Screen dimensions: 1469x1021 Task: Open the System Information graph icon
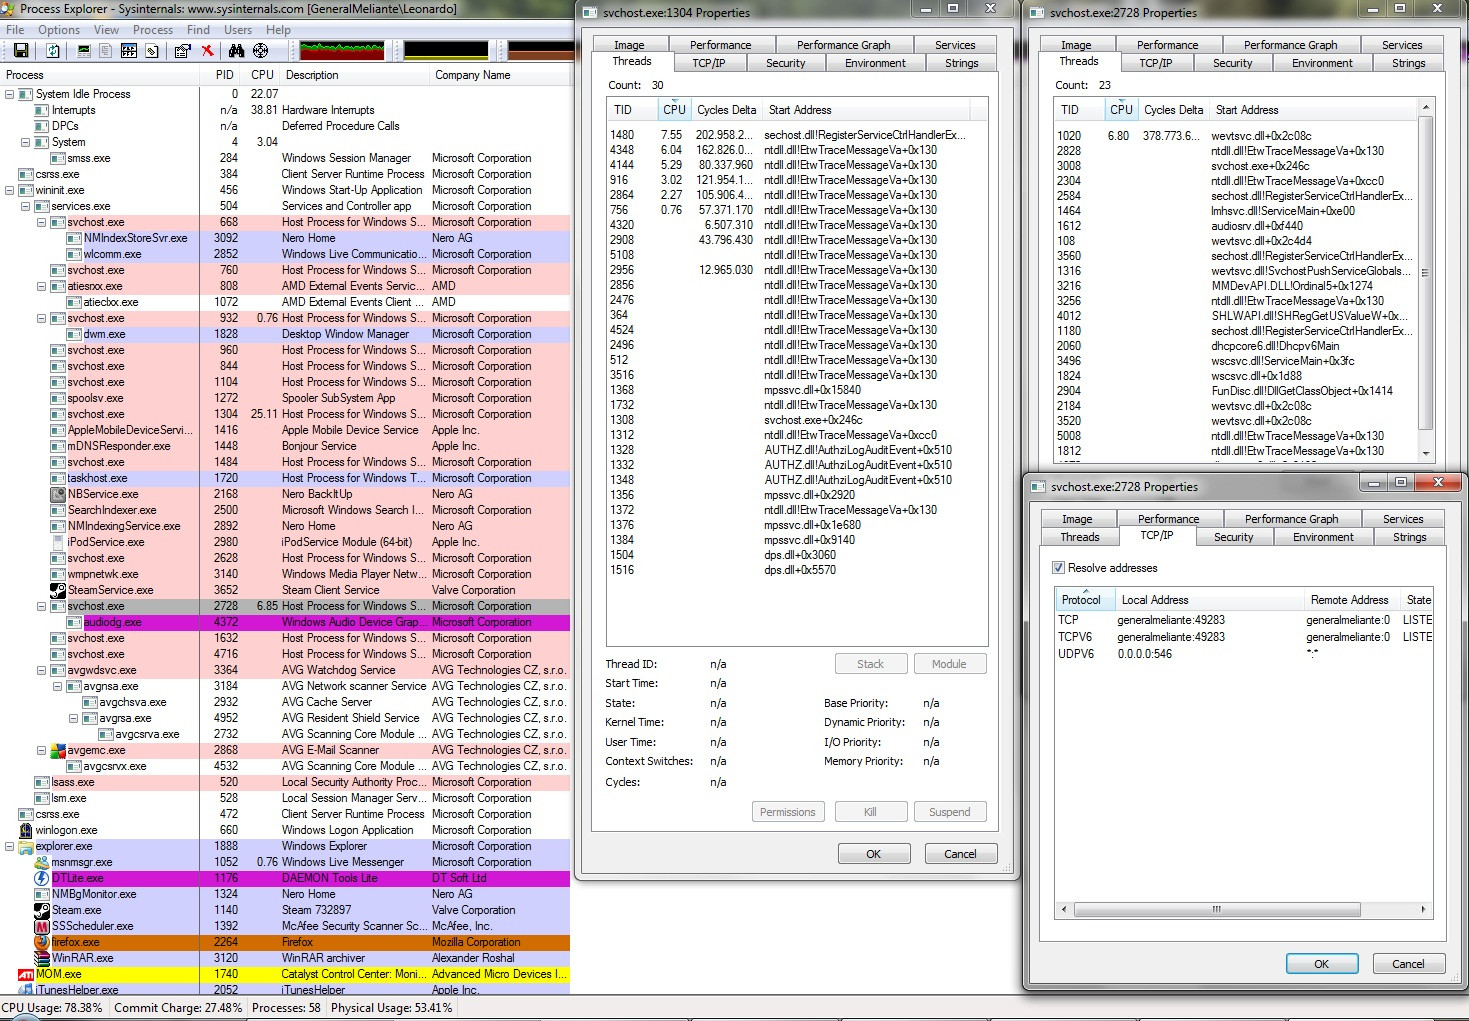[x=84, y=50]
